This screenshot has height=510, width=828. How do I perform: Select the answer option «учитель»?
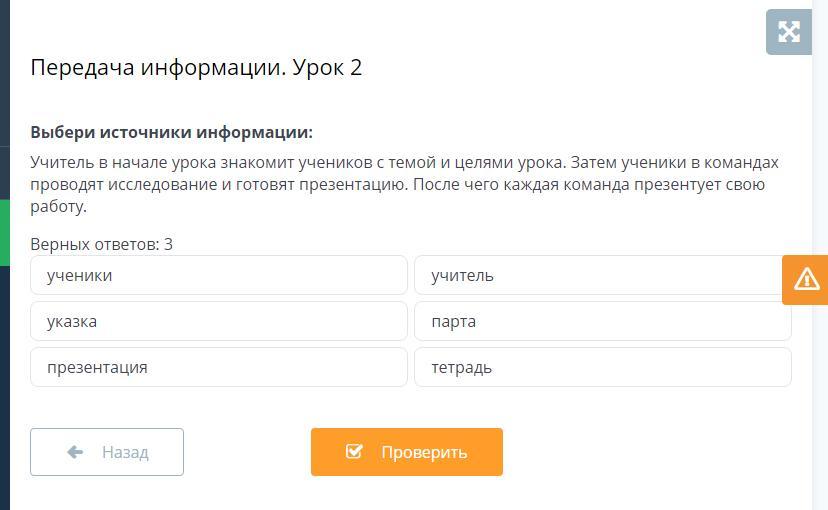(603, 275)
